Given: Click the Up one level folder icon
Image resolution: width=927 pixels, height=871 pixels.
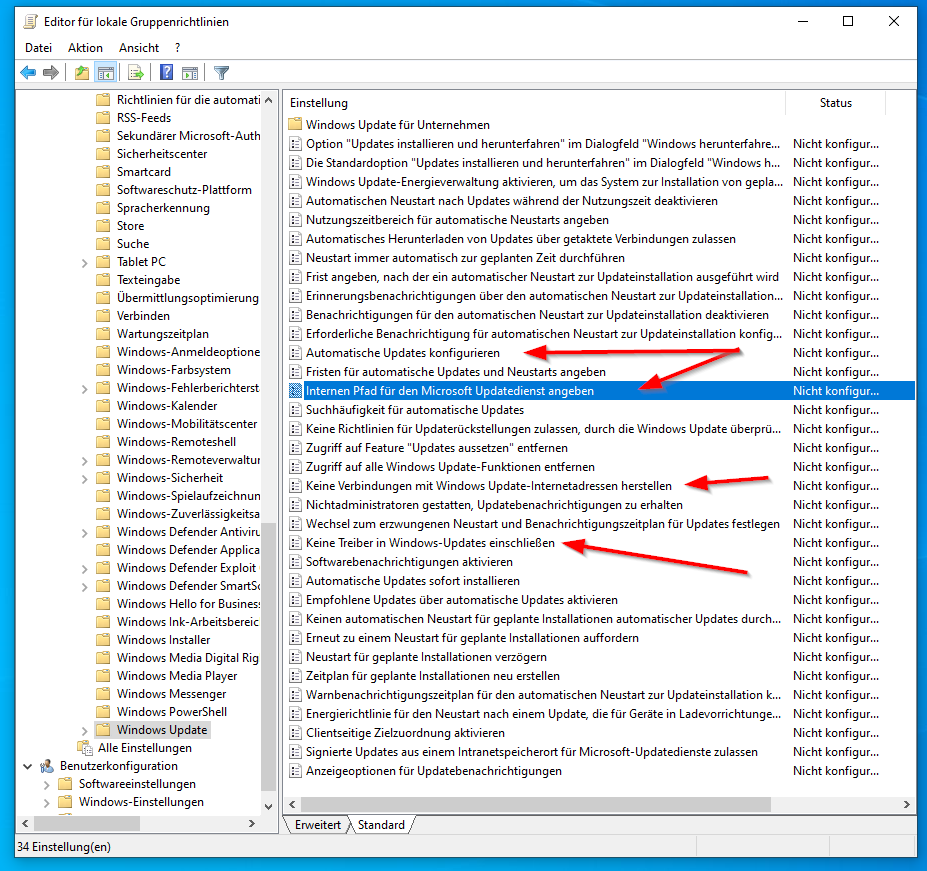Looking at the screenshot, I should (82, 73).
